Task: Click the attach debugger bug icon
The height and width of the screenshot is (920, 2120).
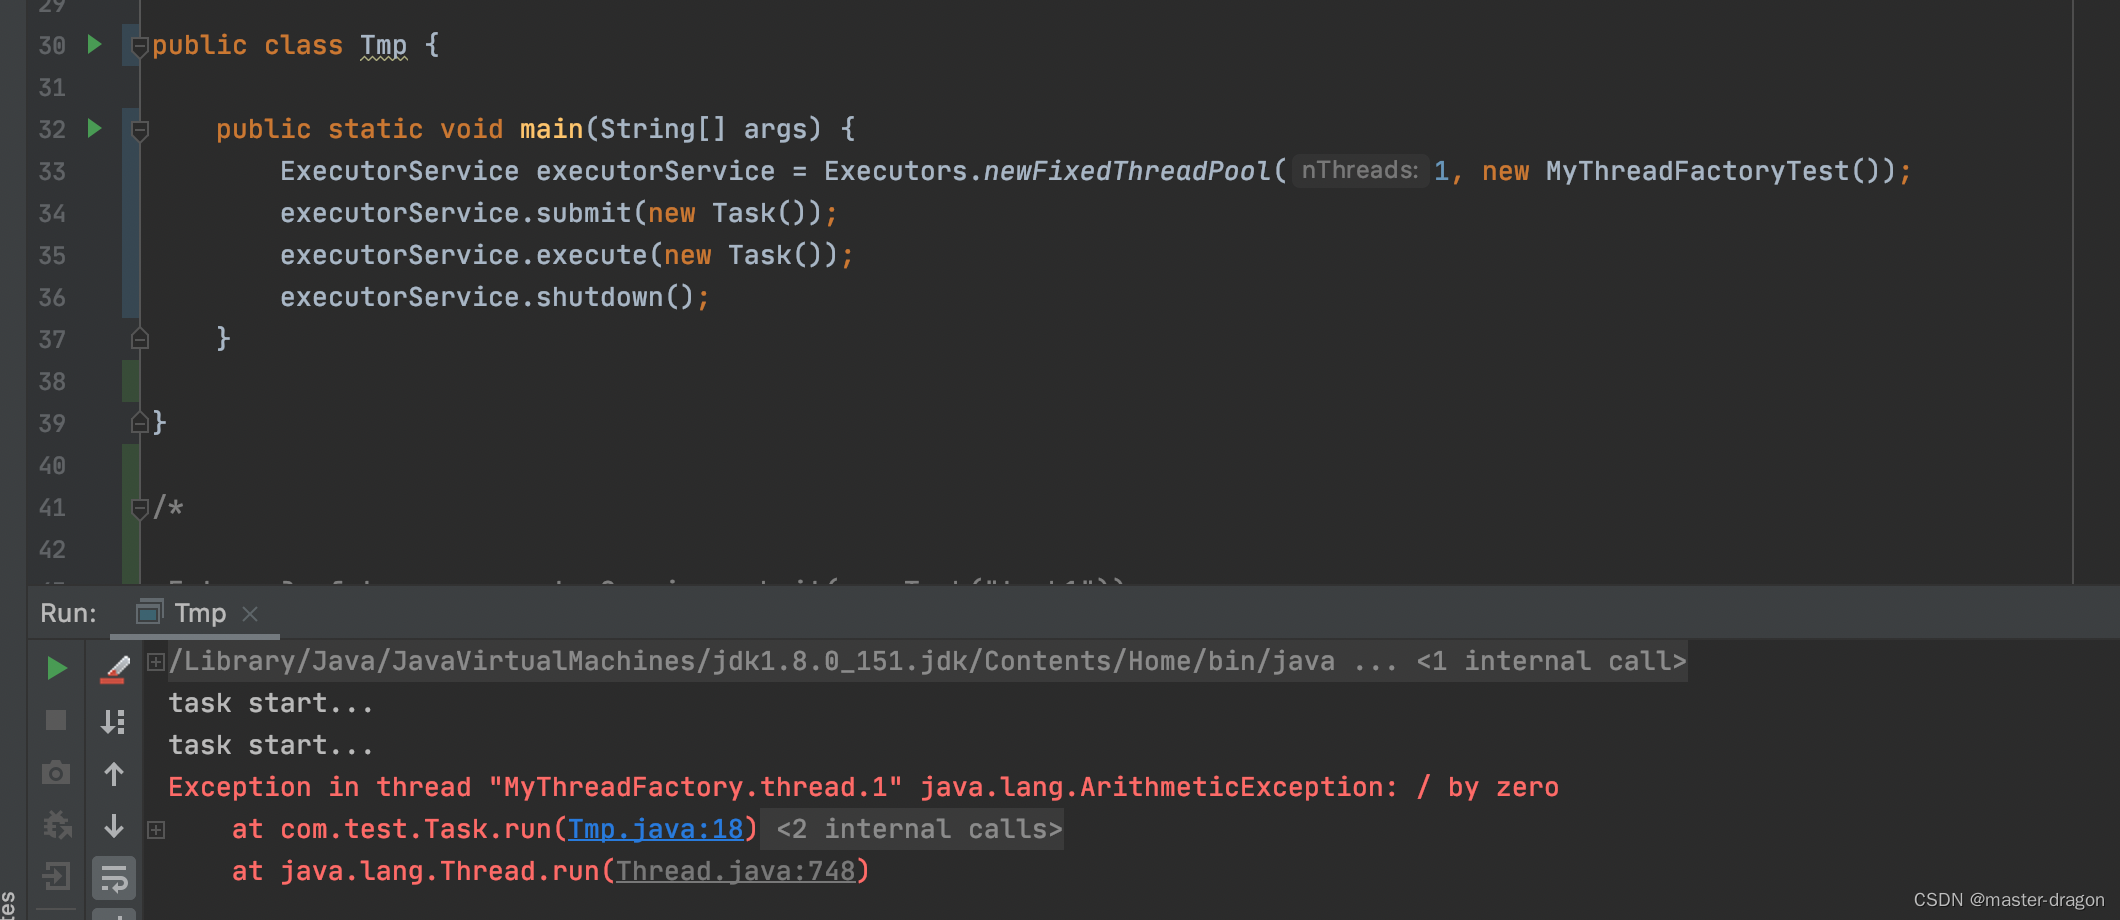Action: click(56, 825)
